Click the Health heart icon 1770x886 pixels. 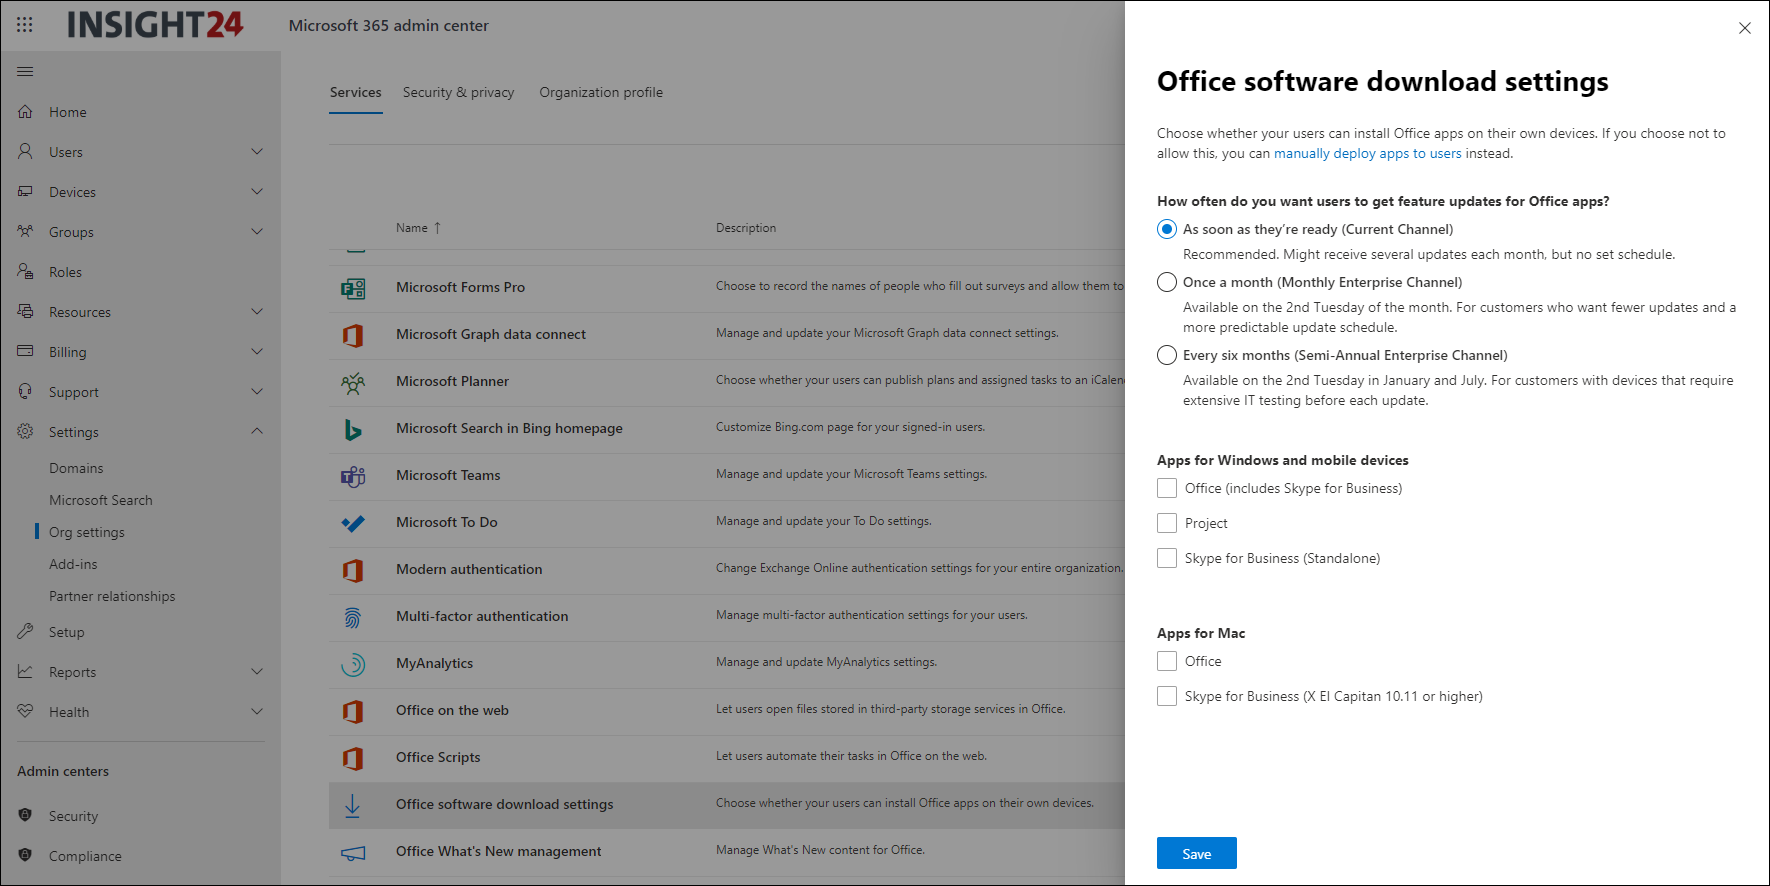point(26,711)
